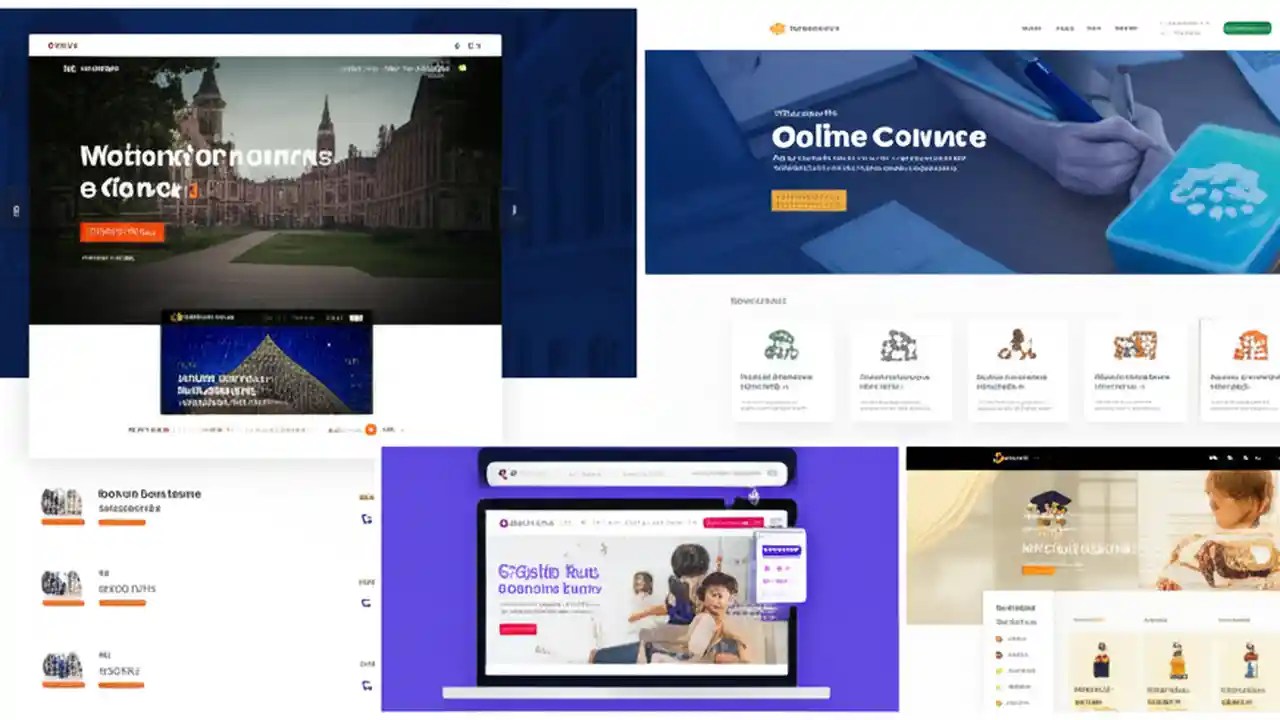Viewport: 1280px width, 720px height.
Task: Click the pencil logo in the black header bar
Action: coord(999,457)
